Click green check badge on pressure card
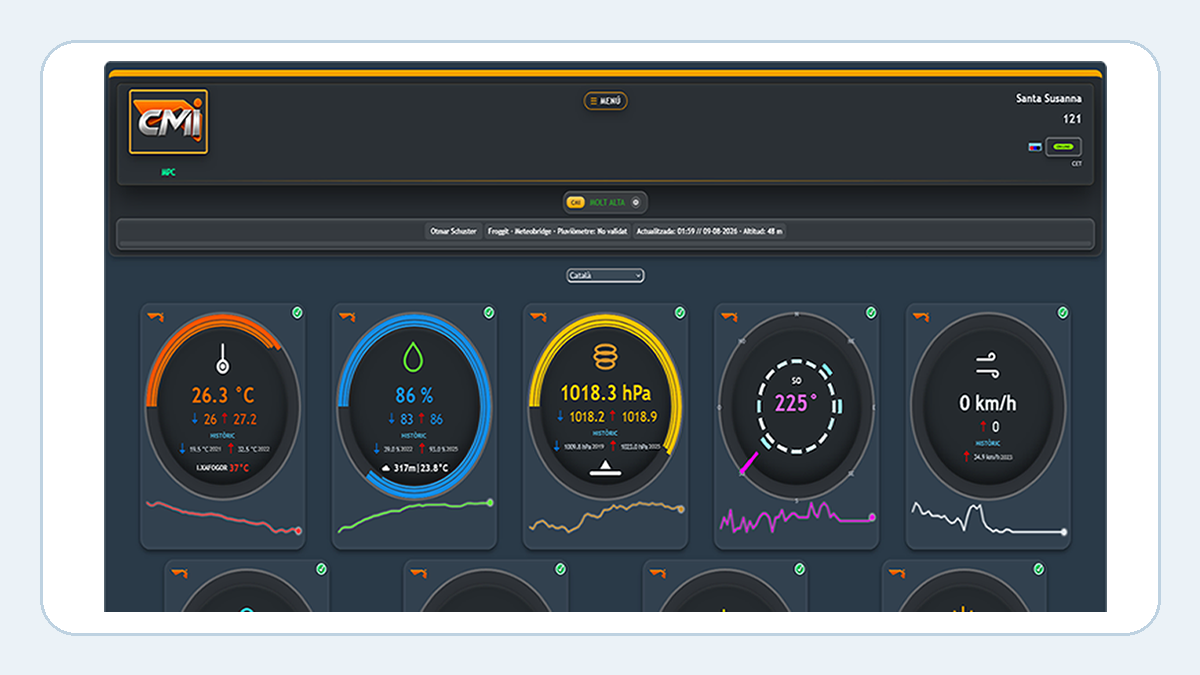The height and width of the screenshot is (675, 1200). pyautogui.click(x=680, y=313)
